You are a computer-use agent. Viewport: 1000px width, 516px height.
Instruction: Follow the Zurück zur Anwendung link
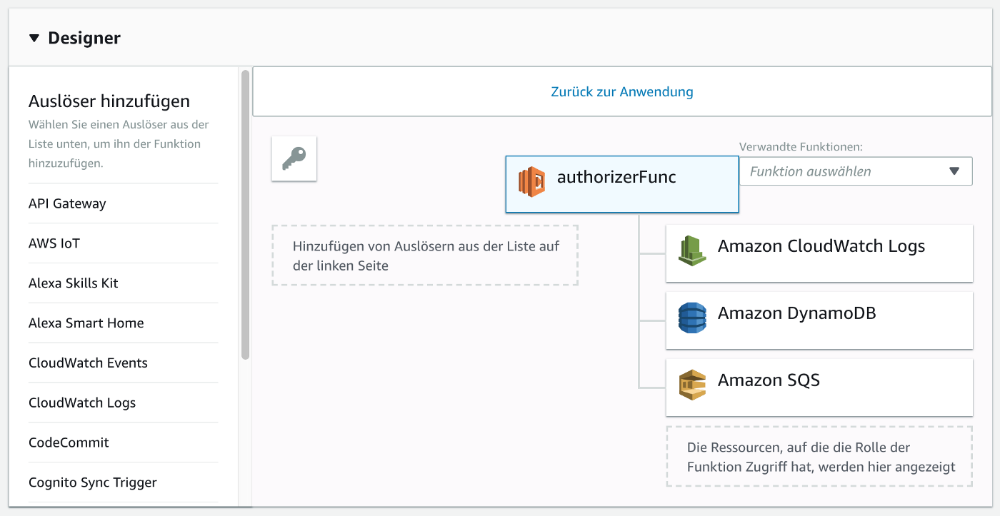(622, 92)
